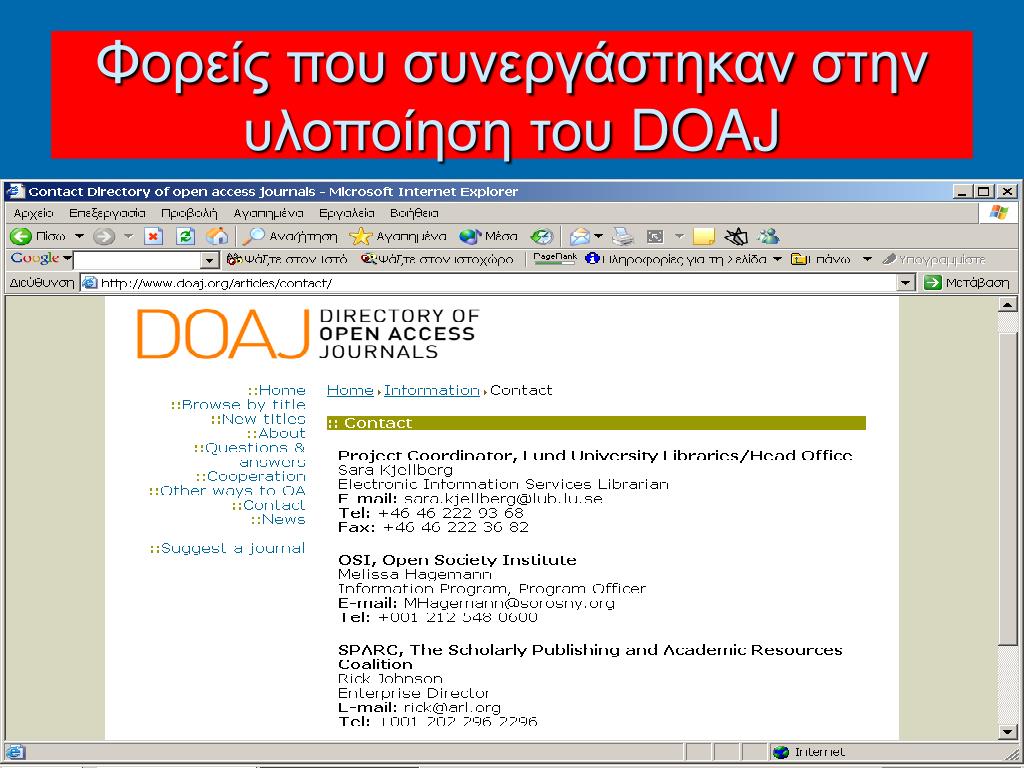This screenshot has height=768, width=1024.
Task: Click the Mail envelope icon
Action: coord(579,236)
